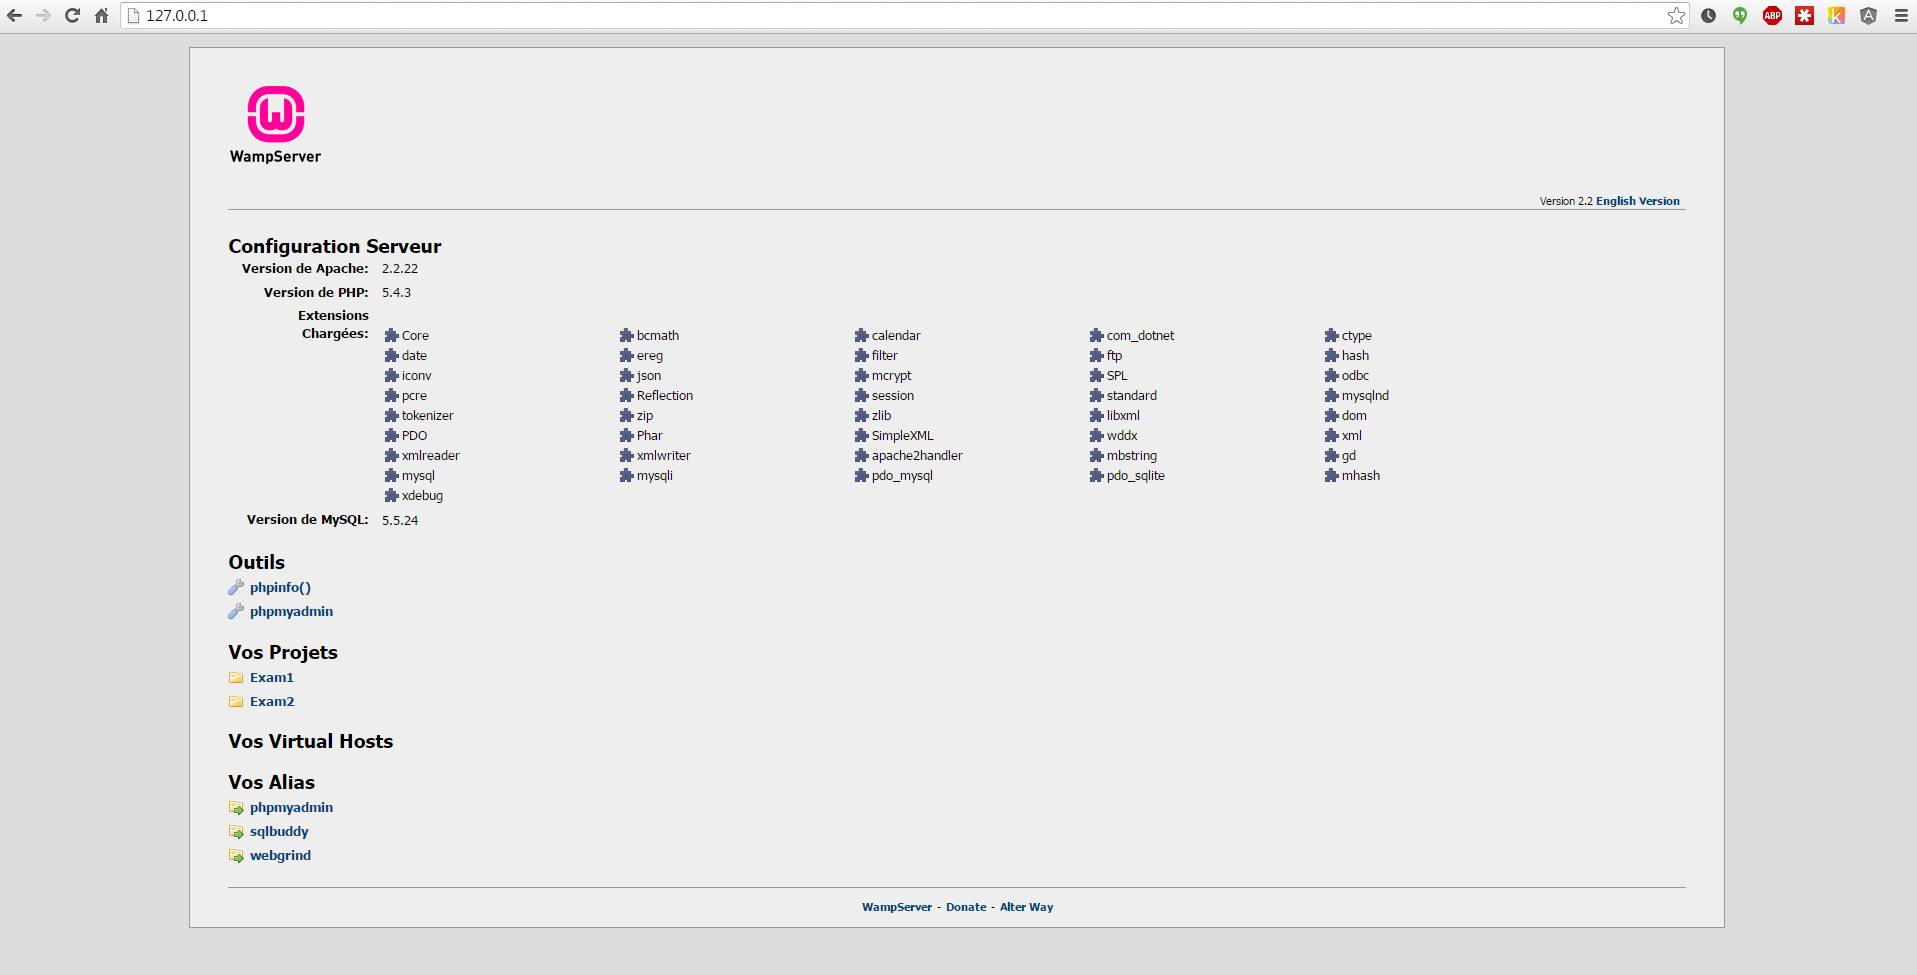Reload the page with the refresh icon
This screenshot has width=1917, height=975.
(72, 16)
